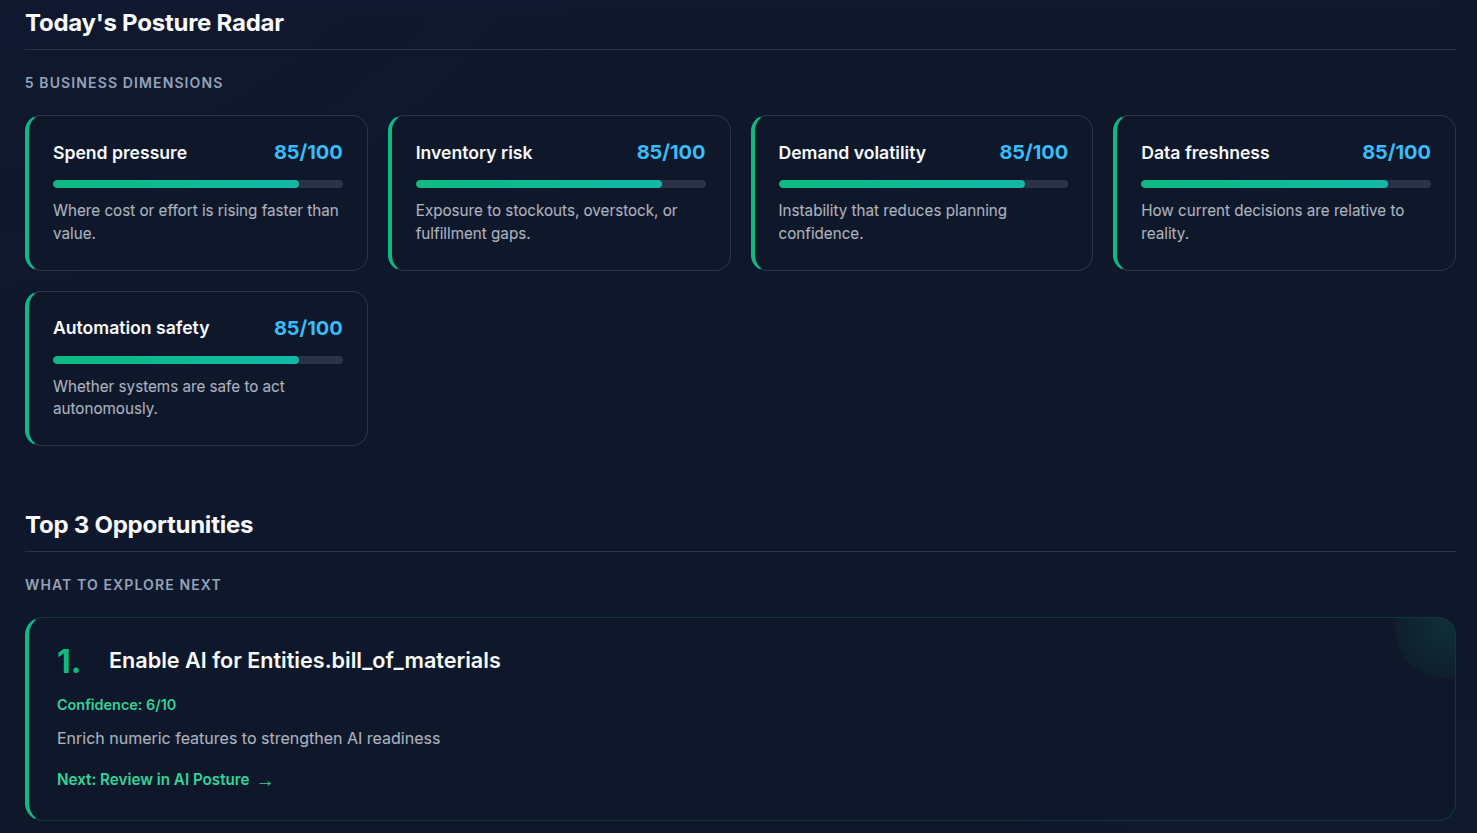The image size is (1477, 833).
Task: Select the Demand volatility card title
Action: (x=852, y=153)
